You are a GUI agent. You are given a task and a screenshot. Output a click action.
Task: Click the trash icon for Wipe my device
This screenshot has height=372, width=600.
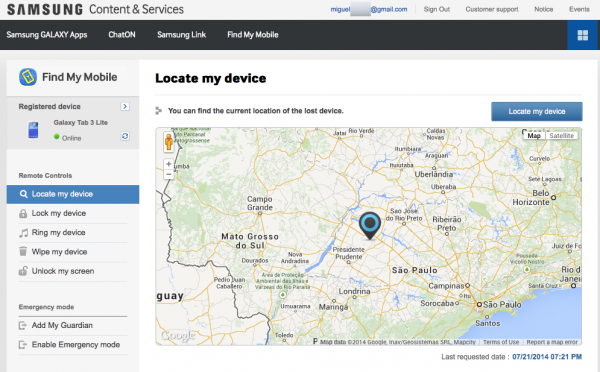(x=23, y=251)
